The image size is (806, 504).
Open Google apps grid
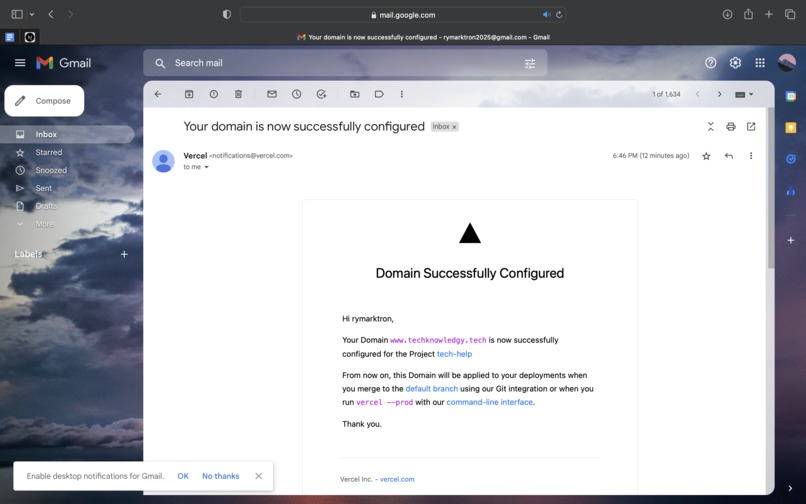pos(760,63)
